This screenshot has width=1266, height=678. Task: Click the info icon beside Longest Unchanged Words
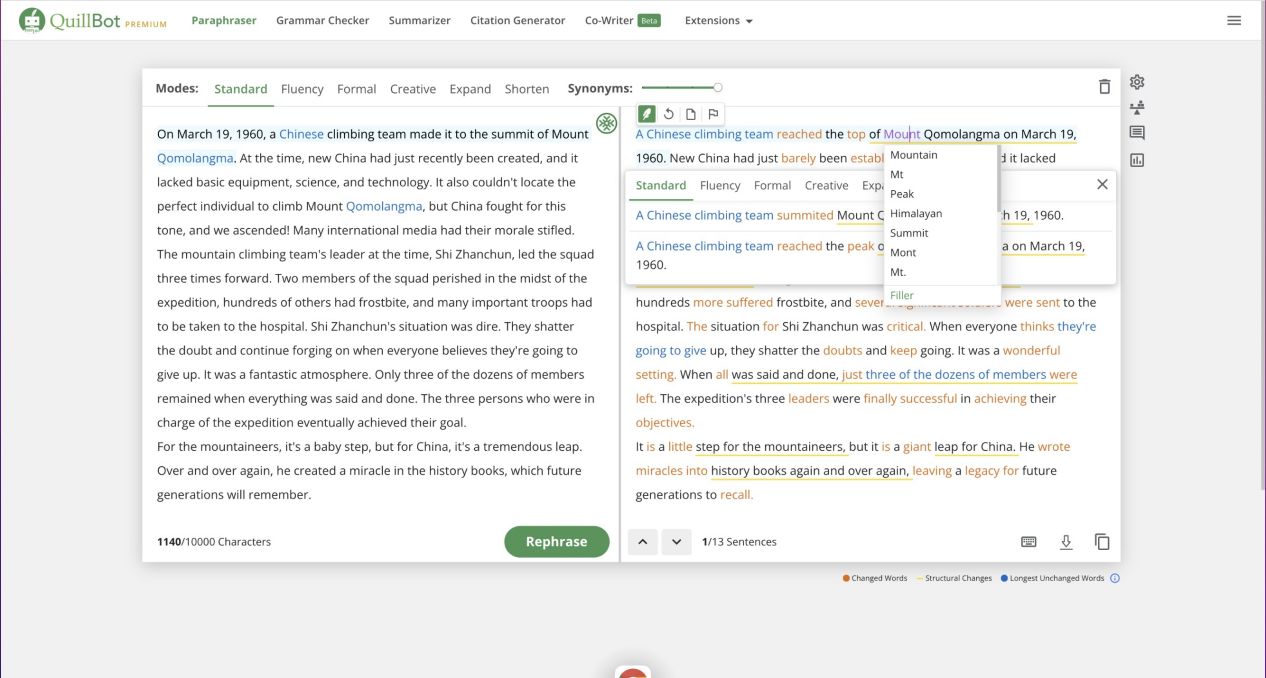point(1115,578)
